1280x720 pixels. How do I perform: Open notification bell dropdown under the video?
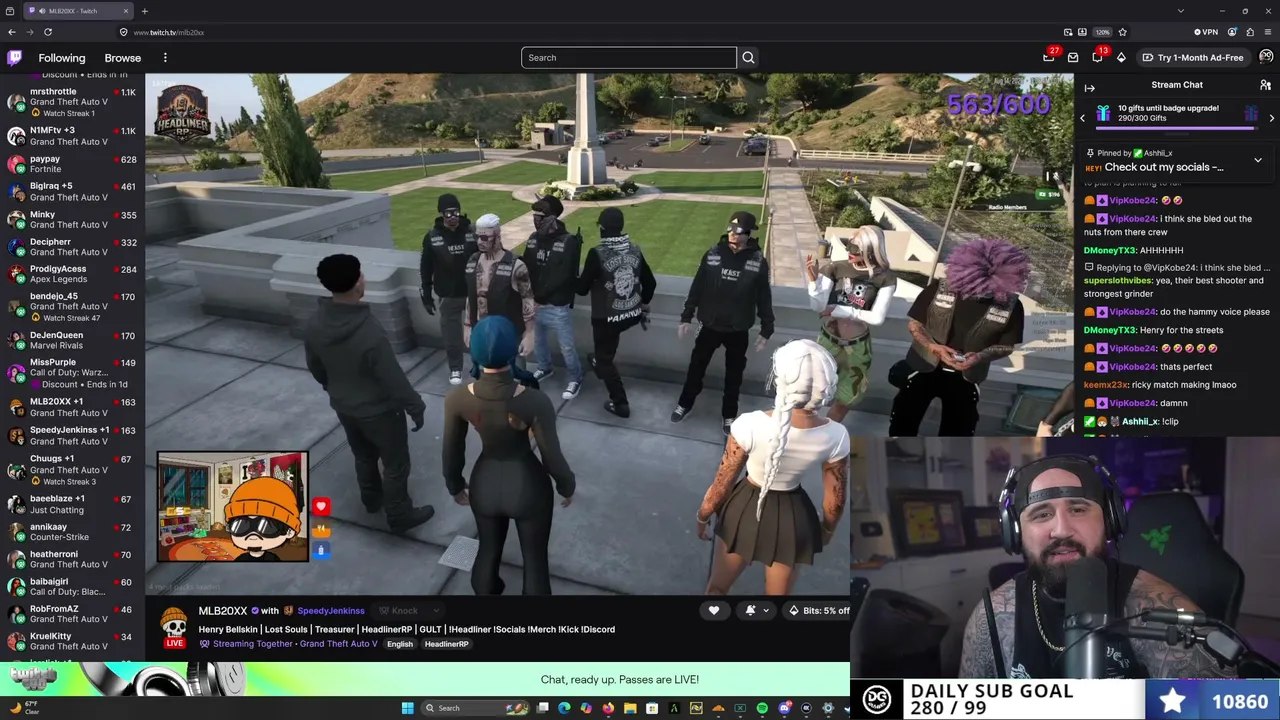coord(756,610)
